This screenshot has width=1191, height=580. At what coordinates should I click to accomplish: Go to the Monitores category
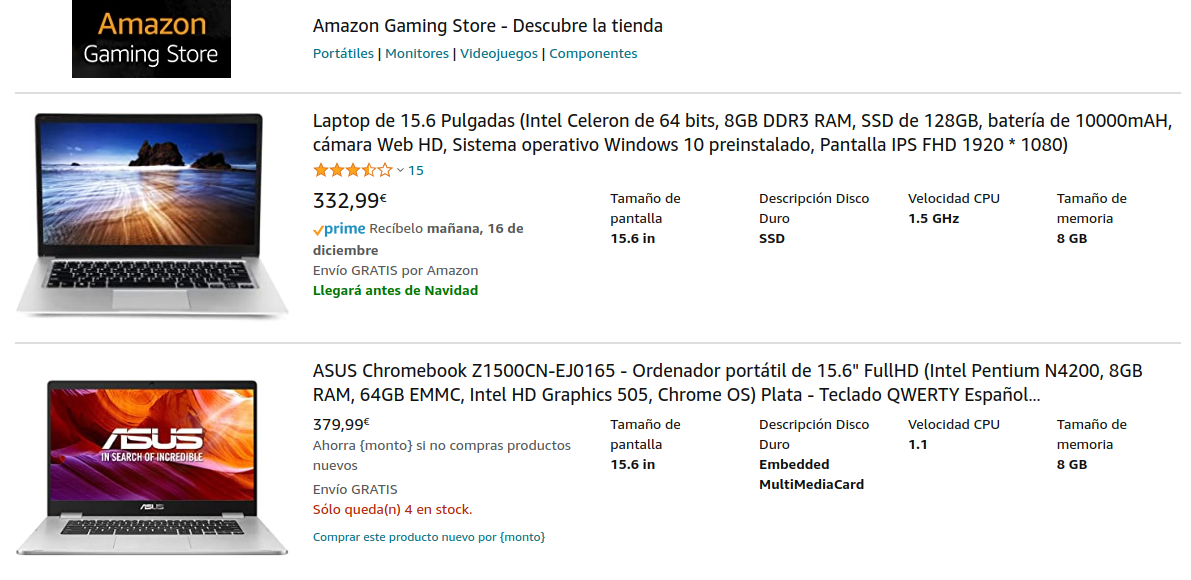417,54
